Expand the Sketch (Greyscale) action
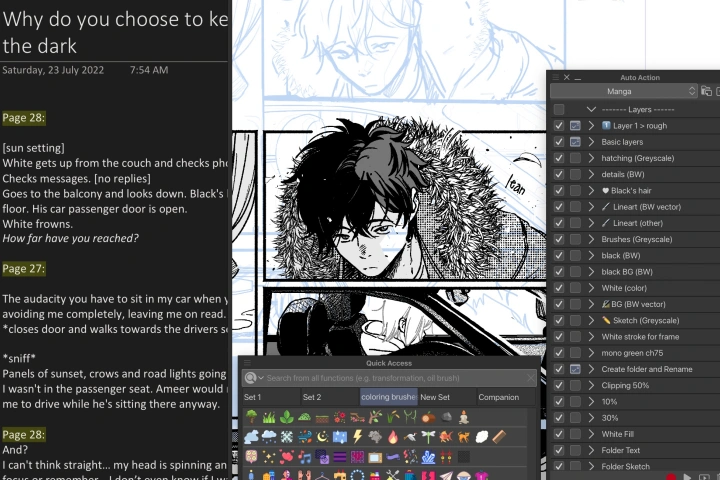 pos(591,320)
